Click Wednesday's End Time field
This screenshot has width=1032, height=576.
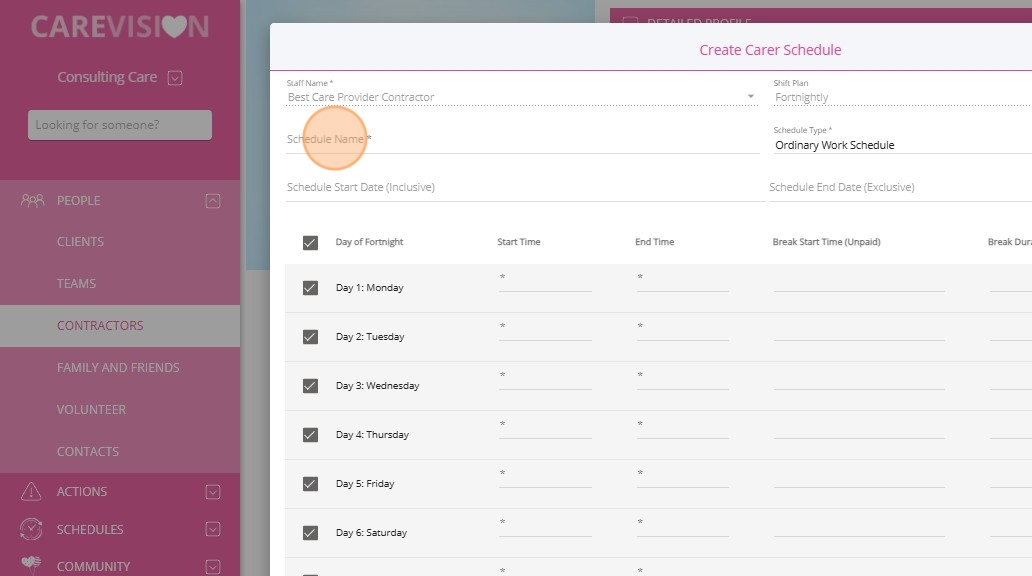[x=683, y=380]
